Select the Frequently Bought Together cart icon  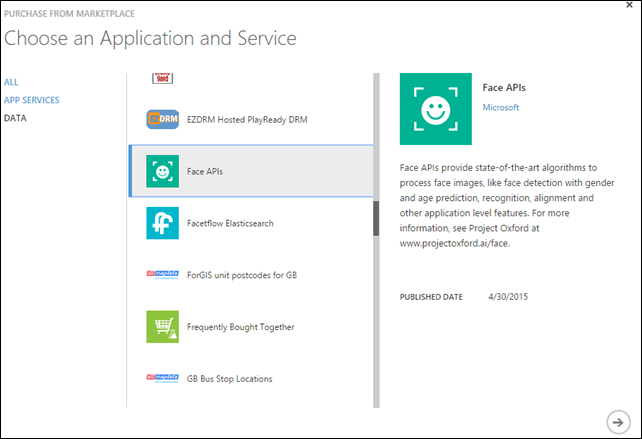[x=162, y=327]
